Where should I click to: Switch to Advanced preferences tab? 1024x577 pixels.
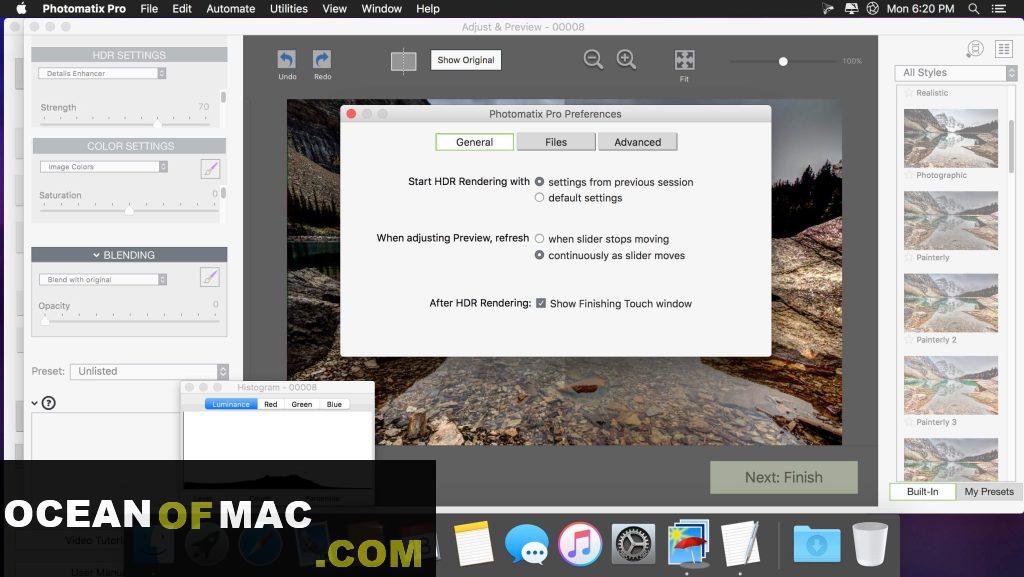coord(637,142)
